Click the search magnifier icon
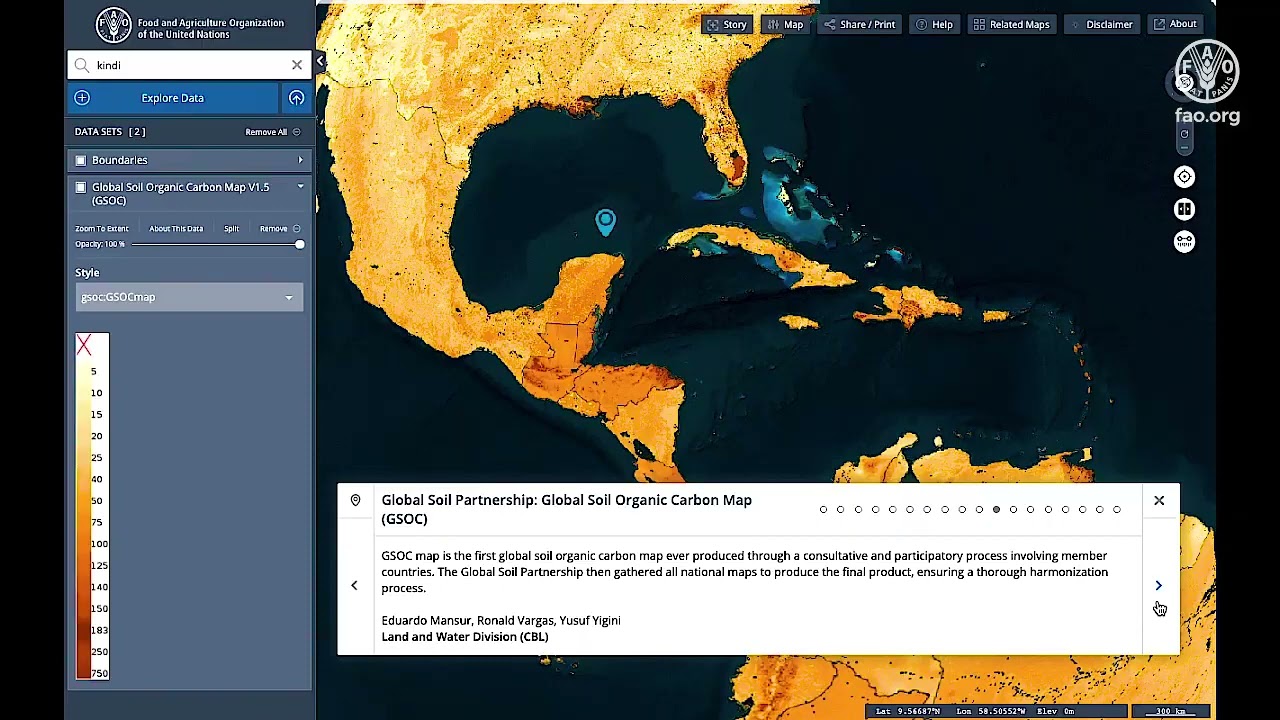This screenshot has height=720, width=1280. pos(82,65)
